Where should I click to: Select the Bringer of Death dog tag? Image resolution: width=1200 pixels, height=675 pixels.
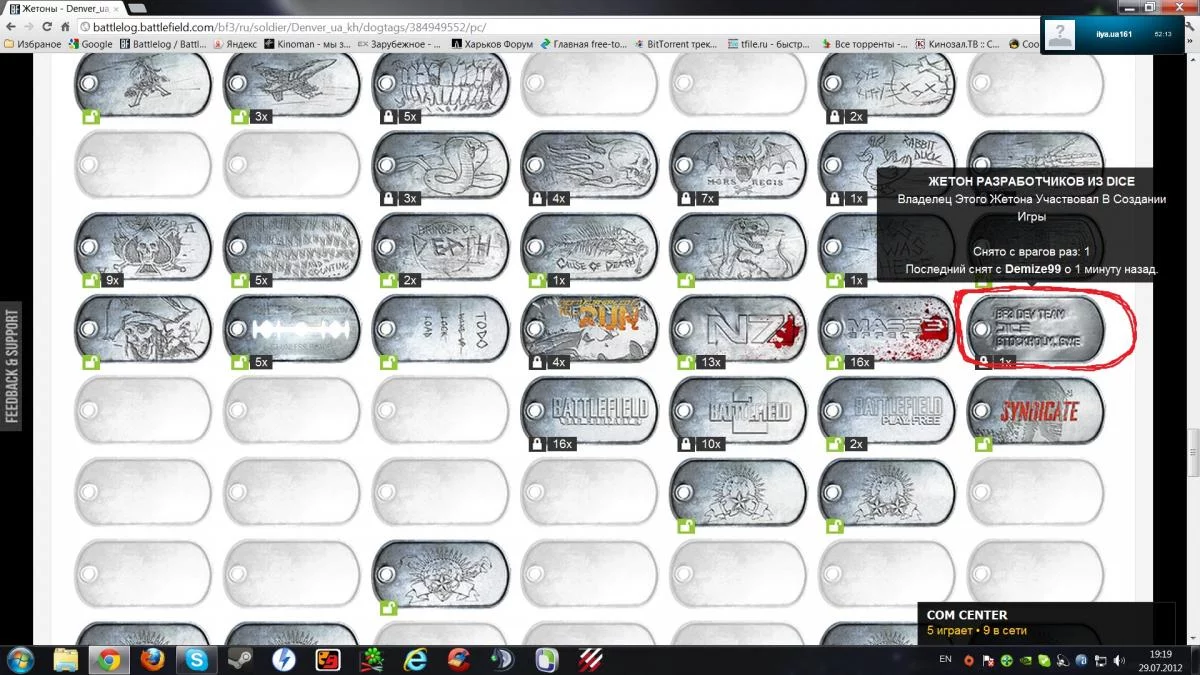tap(440, 246)
